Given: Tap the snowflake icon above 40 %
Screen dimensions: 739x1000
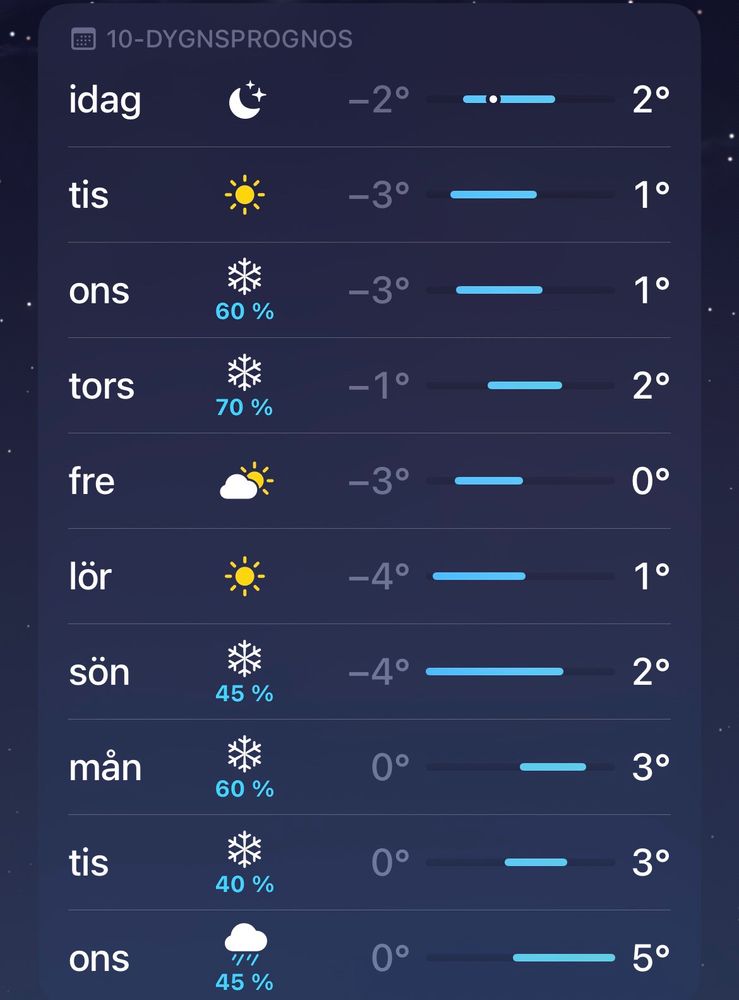Looking at the screenshot, I should coord(244,849).
